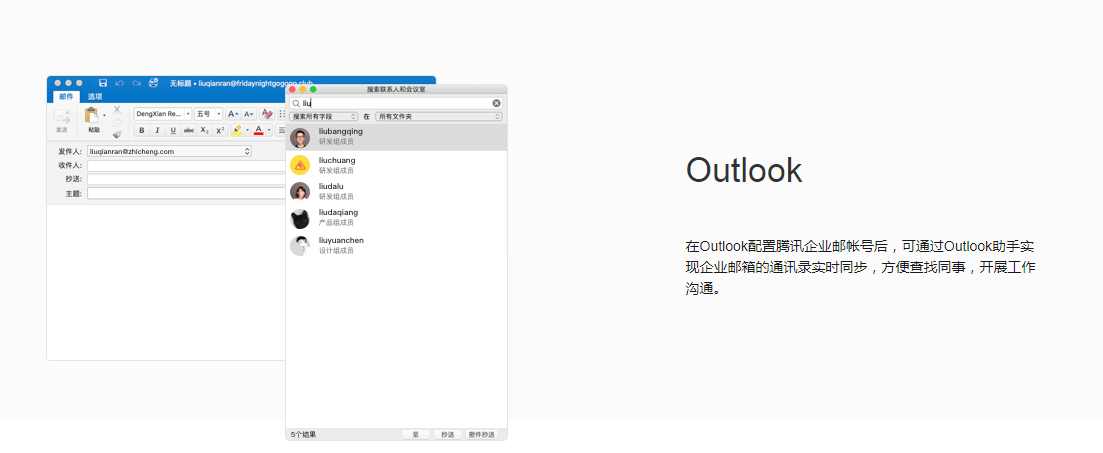Screen dimensions: 1103x453
Task: Click the Send (发送) icon
Action: [x=62, y=118]
